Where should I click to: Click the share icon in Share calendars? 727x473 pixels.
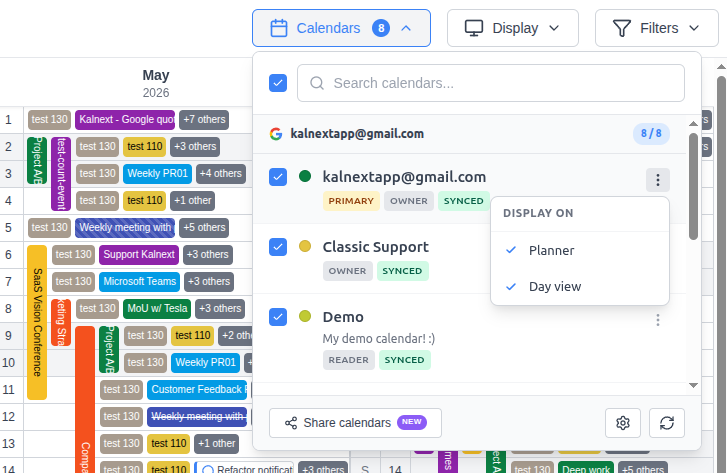pos(291,423)
